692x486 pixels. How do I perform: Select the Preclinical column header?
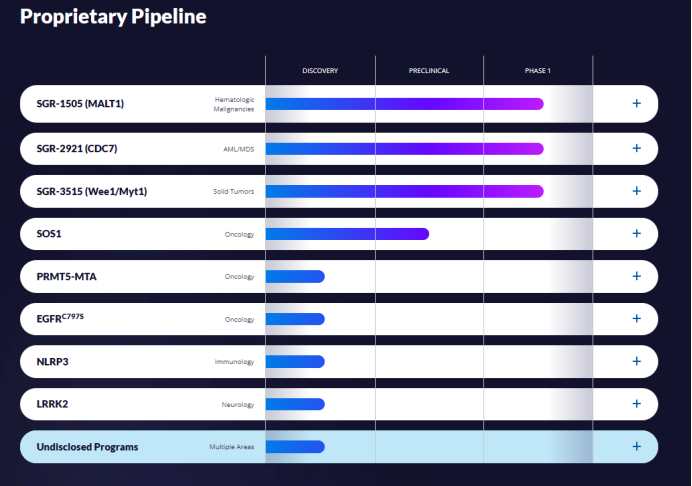429,71
